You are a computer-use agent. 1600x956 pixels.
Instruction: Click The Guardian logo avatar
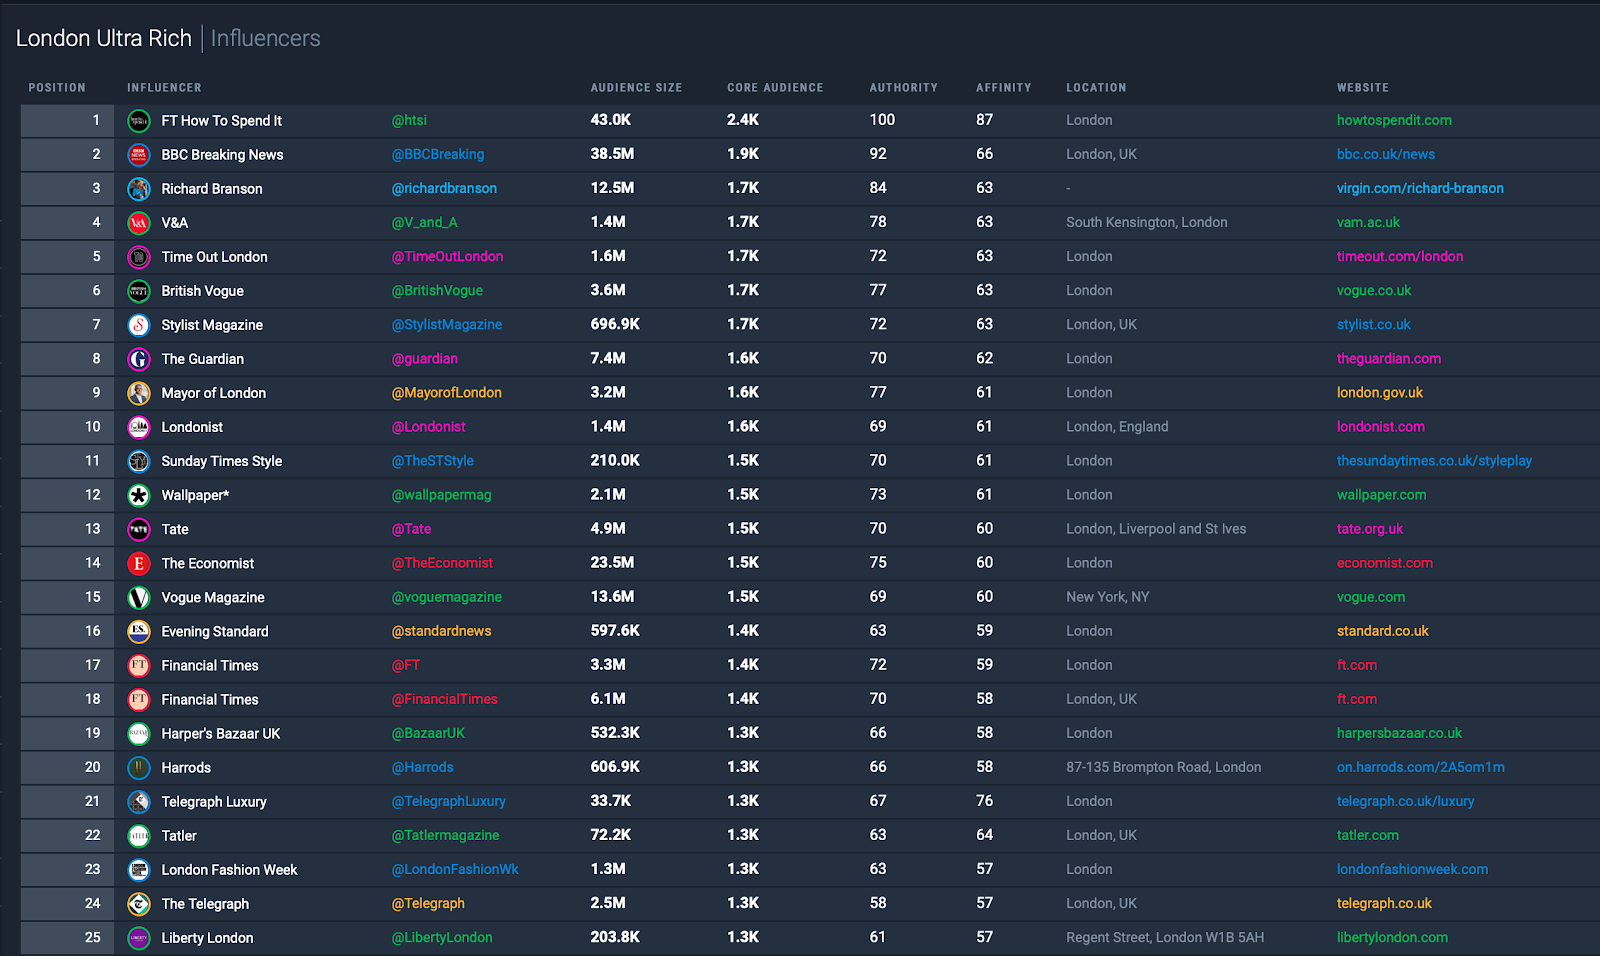tap(139, 359)
